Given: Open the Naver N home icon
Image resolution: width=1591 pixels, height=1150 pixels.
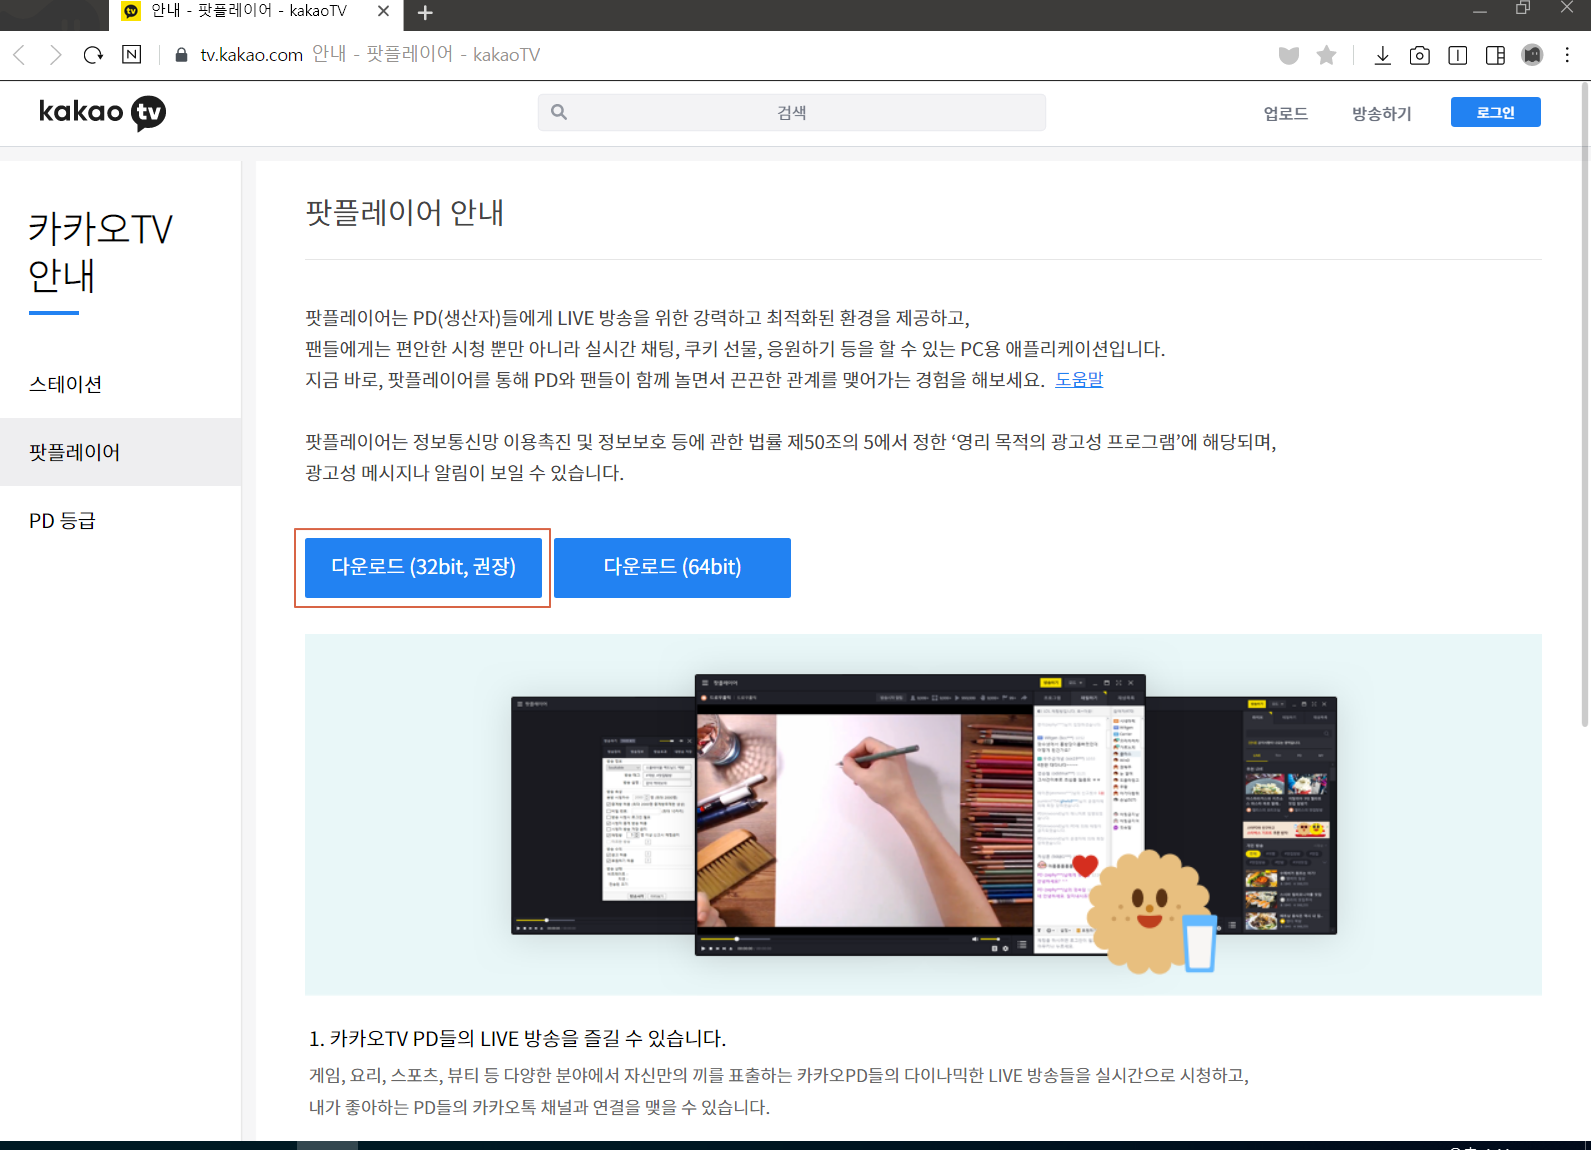Looking at the screenshot, I should (132, 55).
